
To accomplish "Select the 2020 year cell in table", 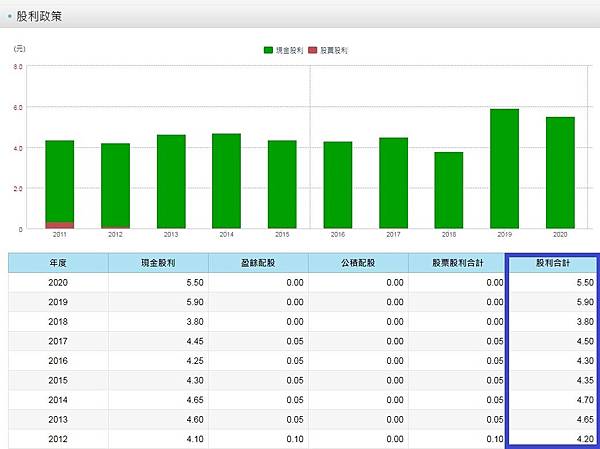I will pos(58,282).
